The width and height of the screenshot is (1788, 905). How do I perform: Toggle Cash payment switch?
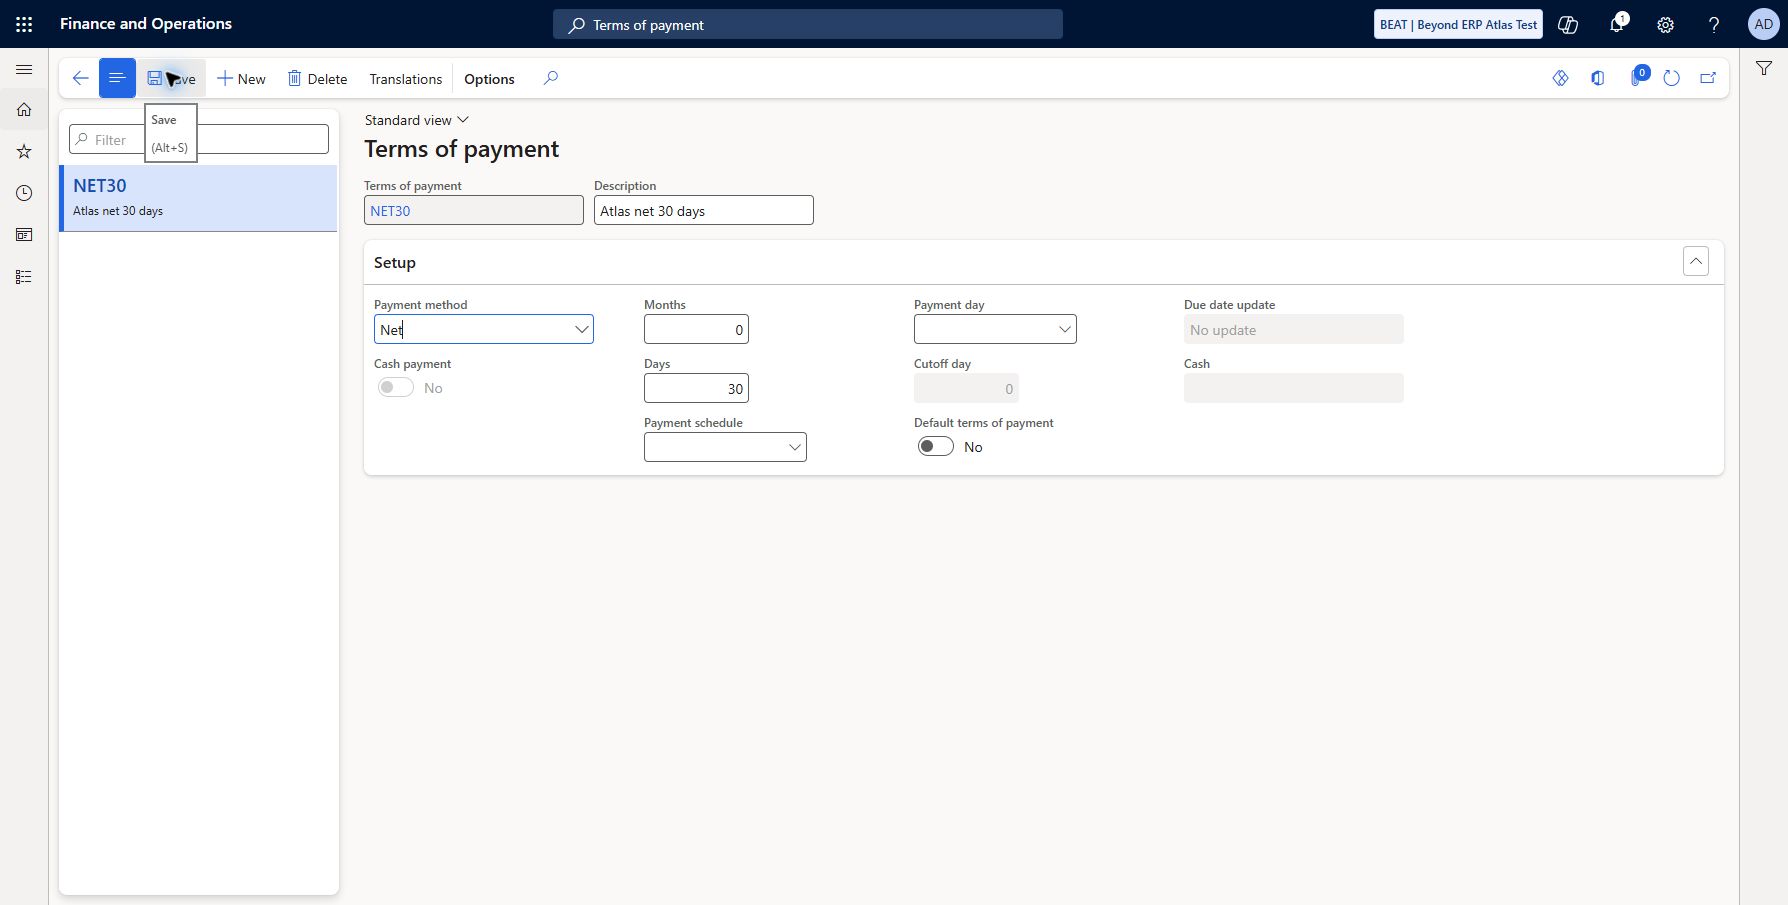coord(396,388)
